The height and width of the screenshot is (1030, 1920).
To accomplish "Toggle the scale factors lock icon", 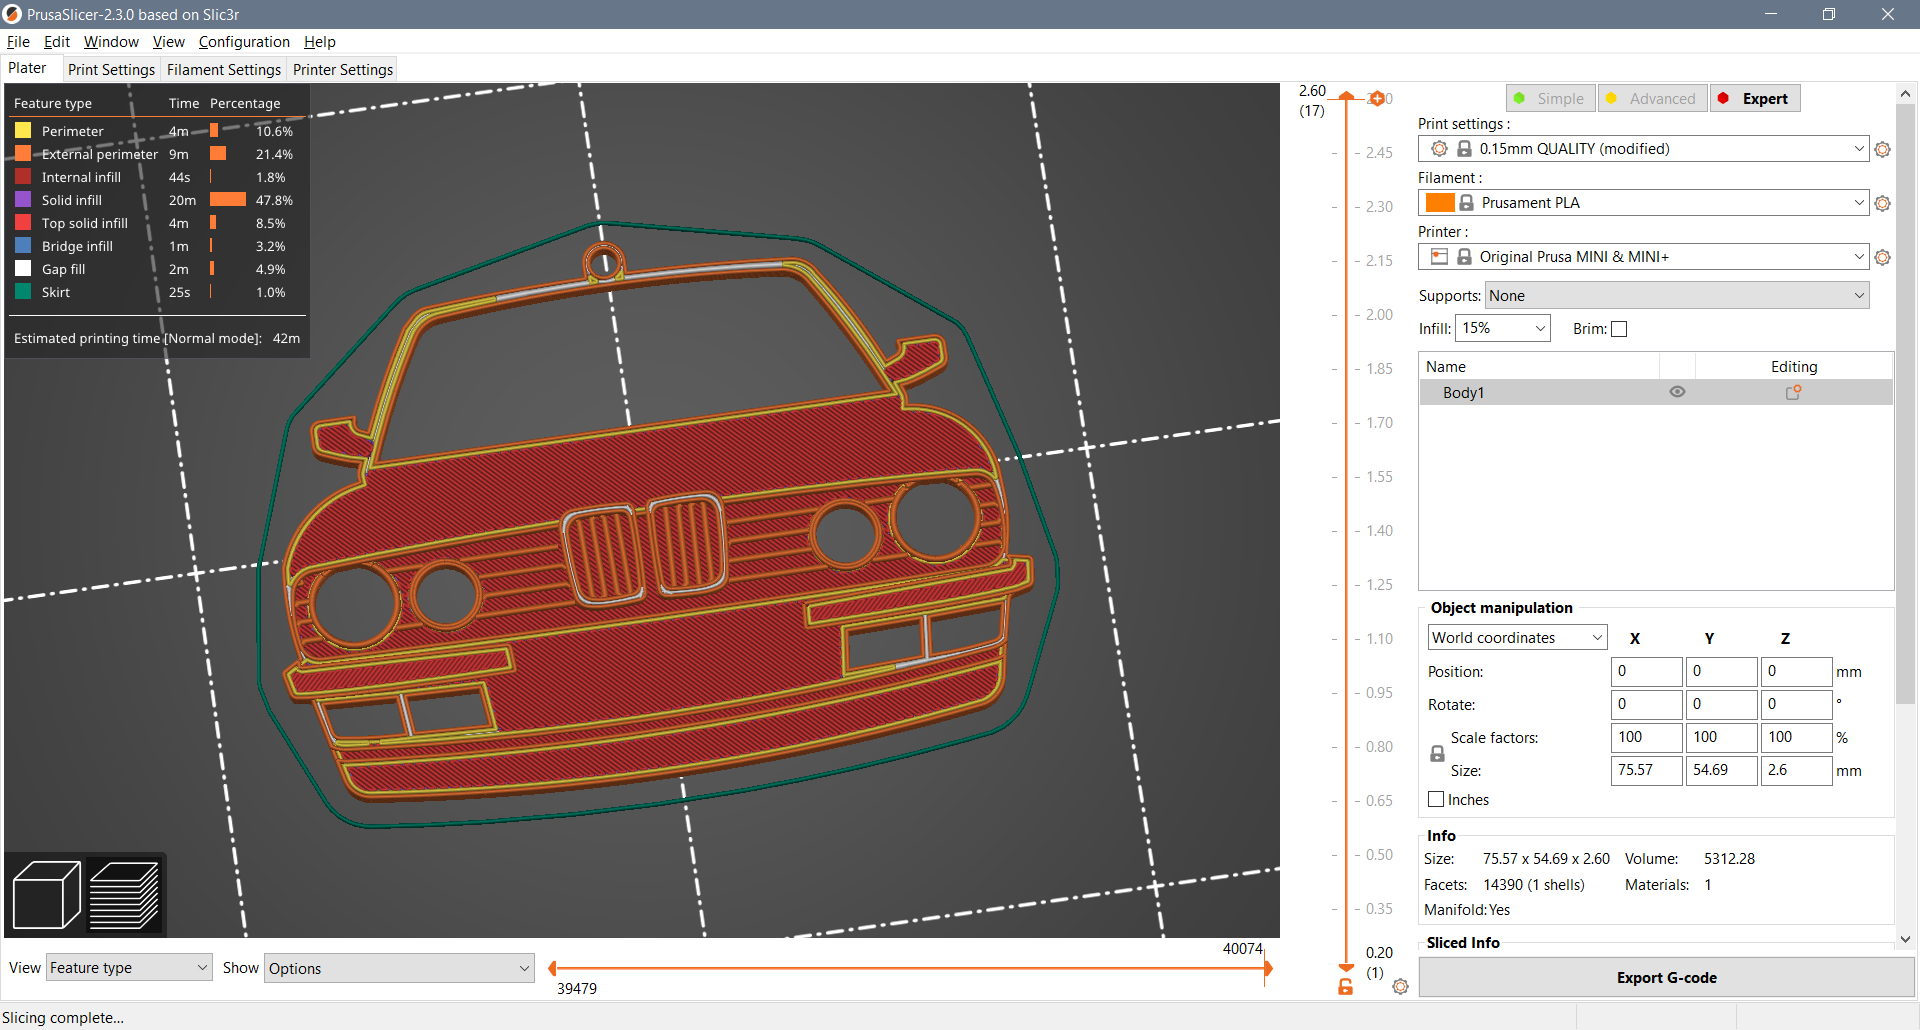I will [x=1437, y=754].
